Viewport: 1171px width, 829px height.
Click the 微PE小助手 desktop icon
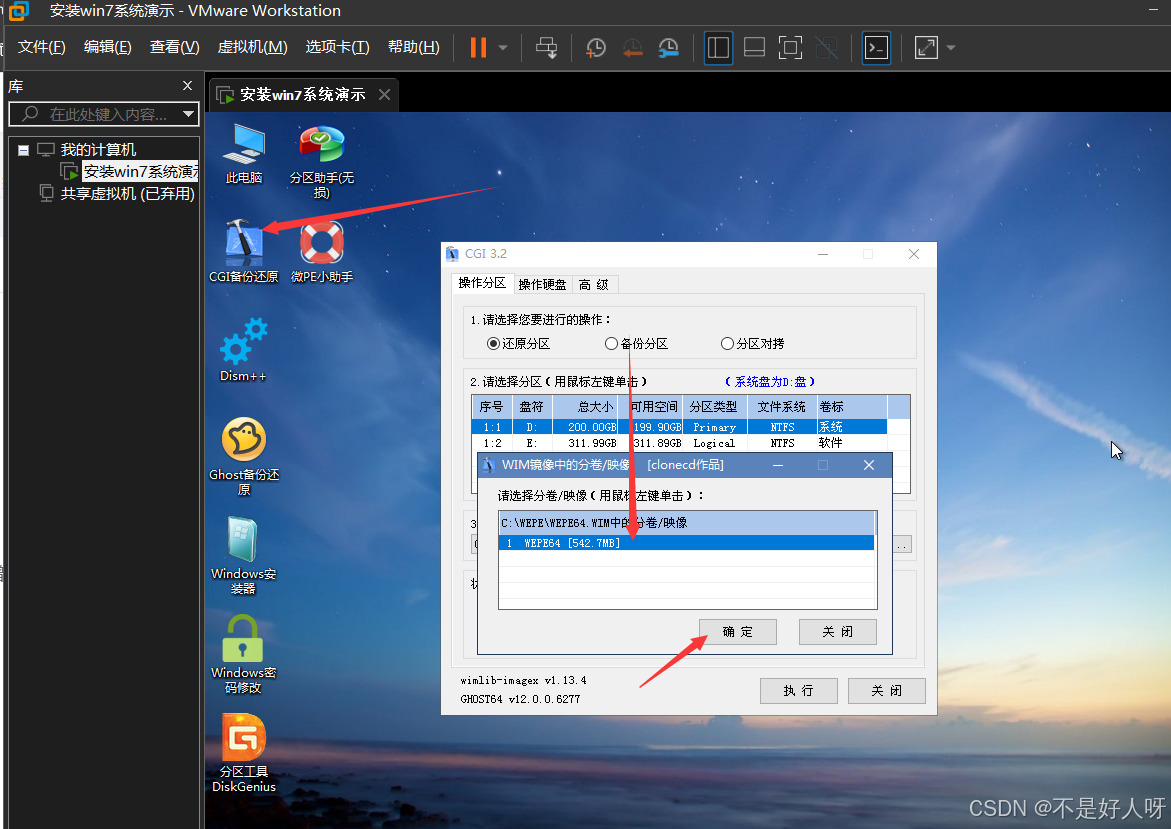pyautogui.click(x=322, y=251)
